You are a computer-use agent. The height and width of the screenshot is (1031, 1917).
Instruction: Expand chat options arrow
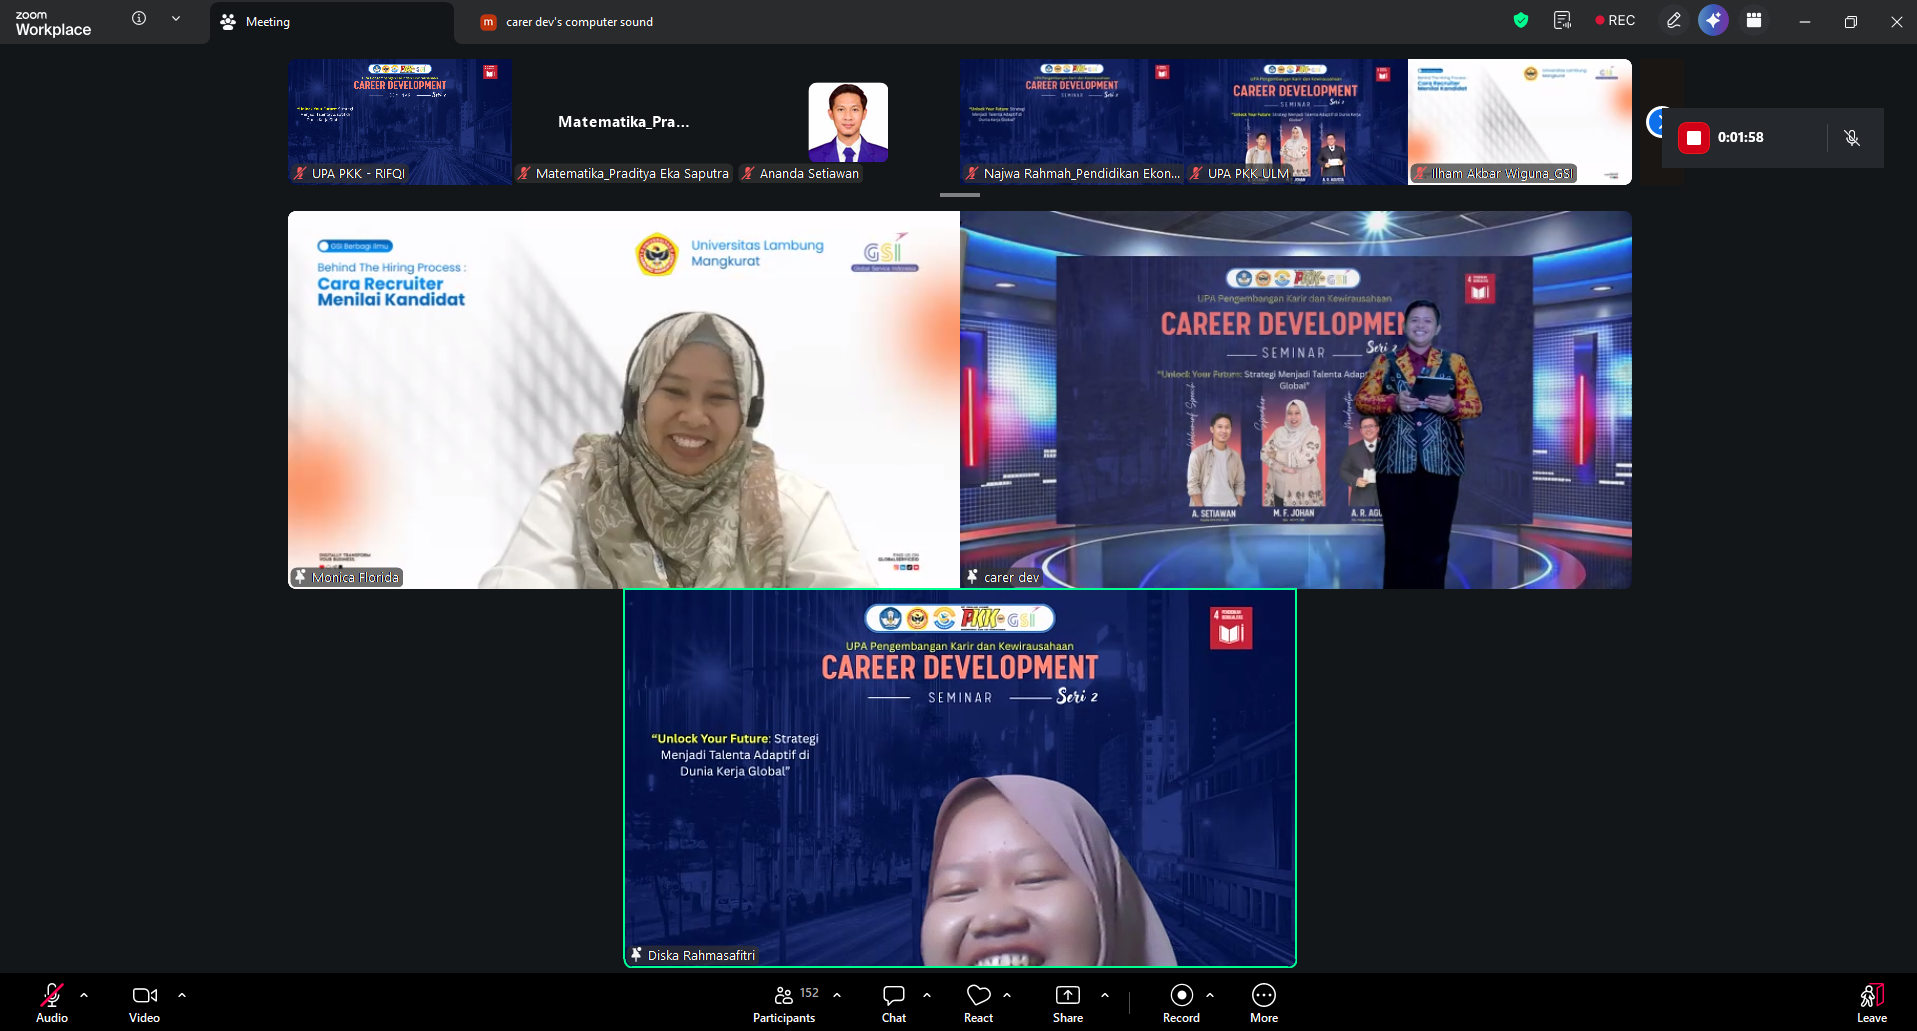(927, 995)
